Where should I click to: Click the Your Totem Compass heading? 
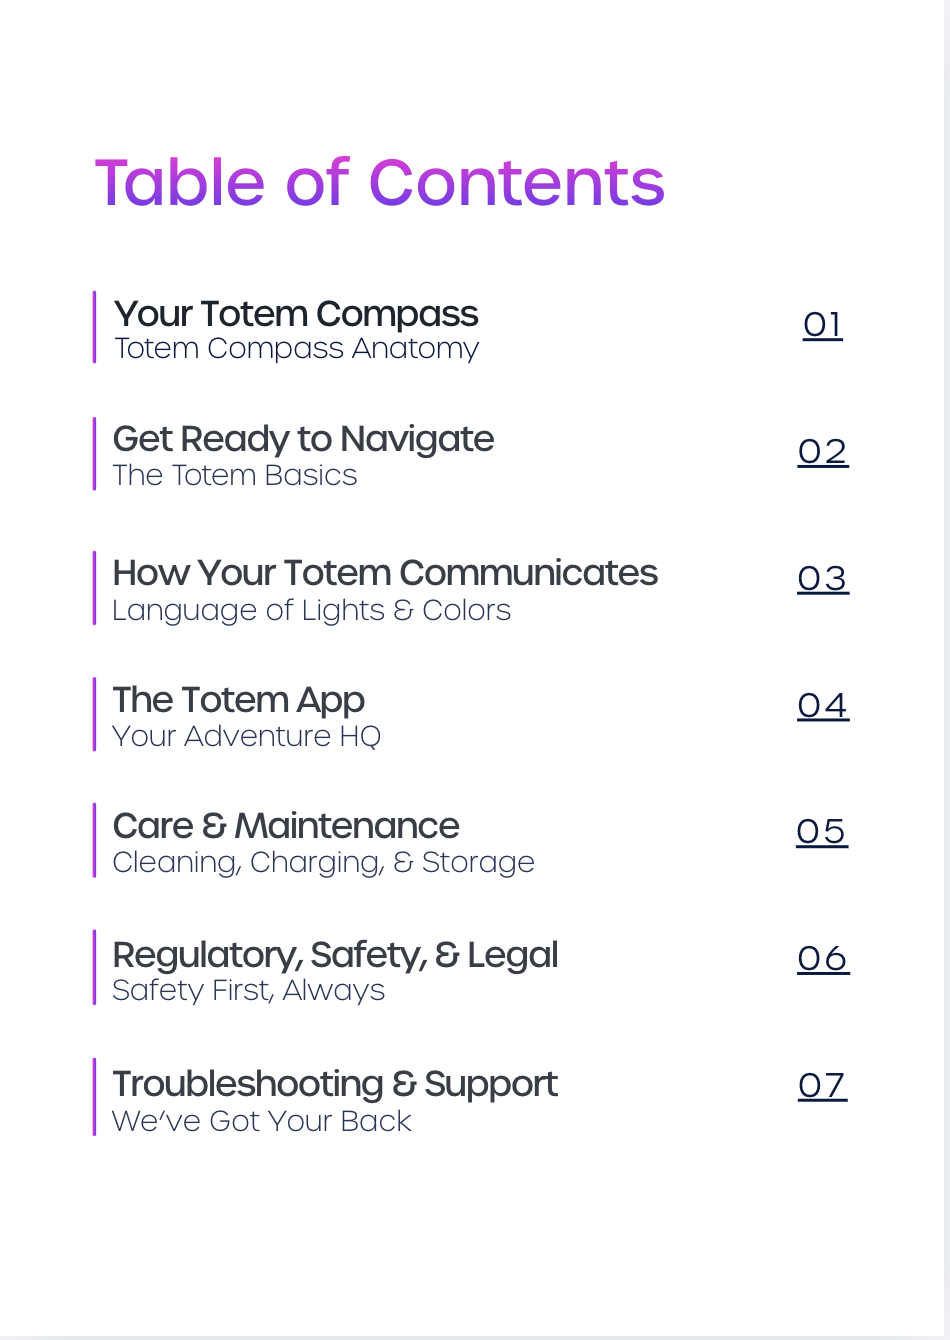click(x=296, y=314)
